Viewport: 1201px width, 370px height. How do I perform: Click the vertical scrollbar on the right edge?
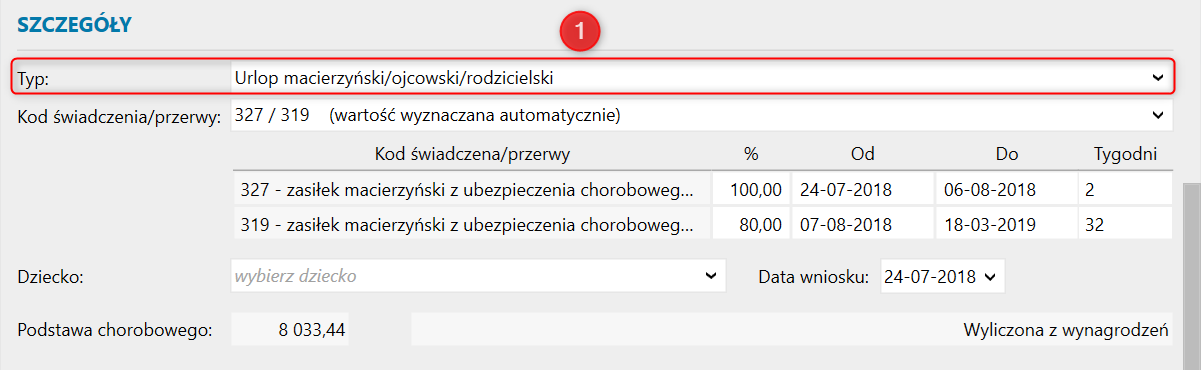click(1191, 276)
